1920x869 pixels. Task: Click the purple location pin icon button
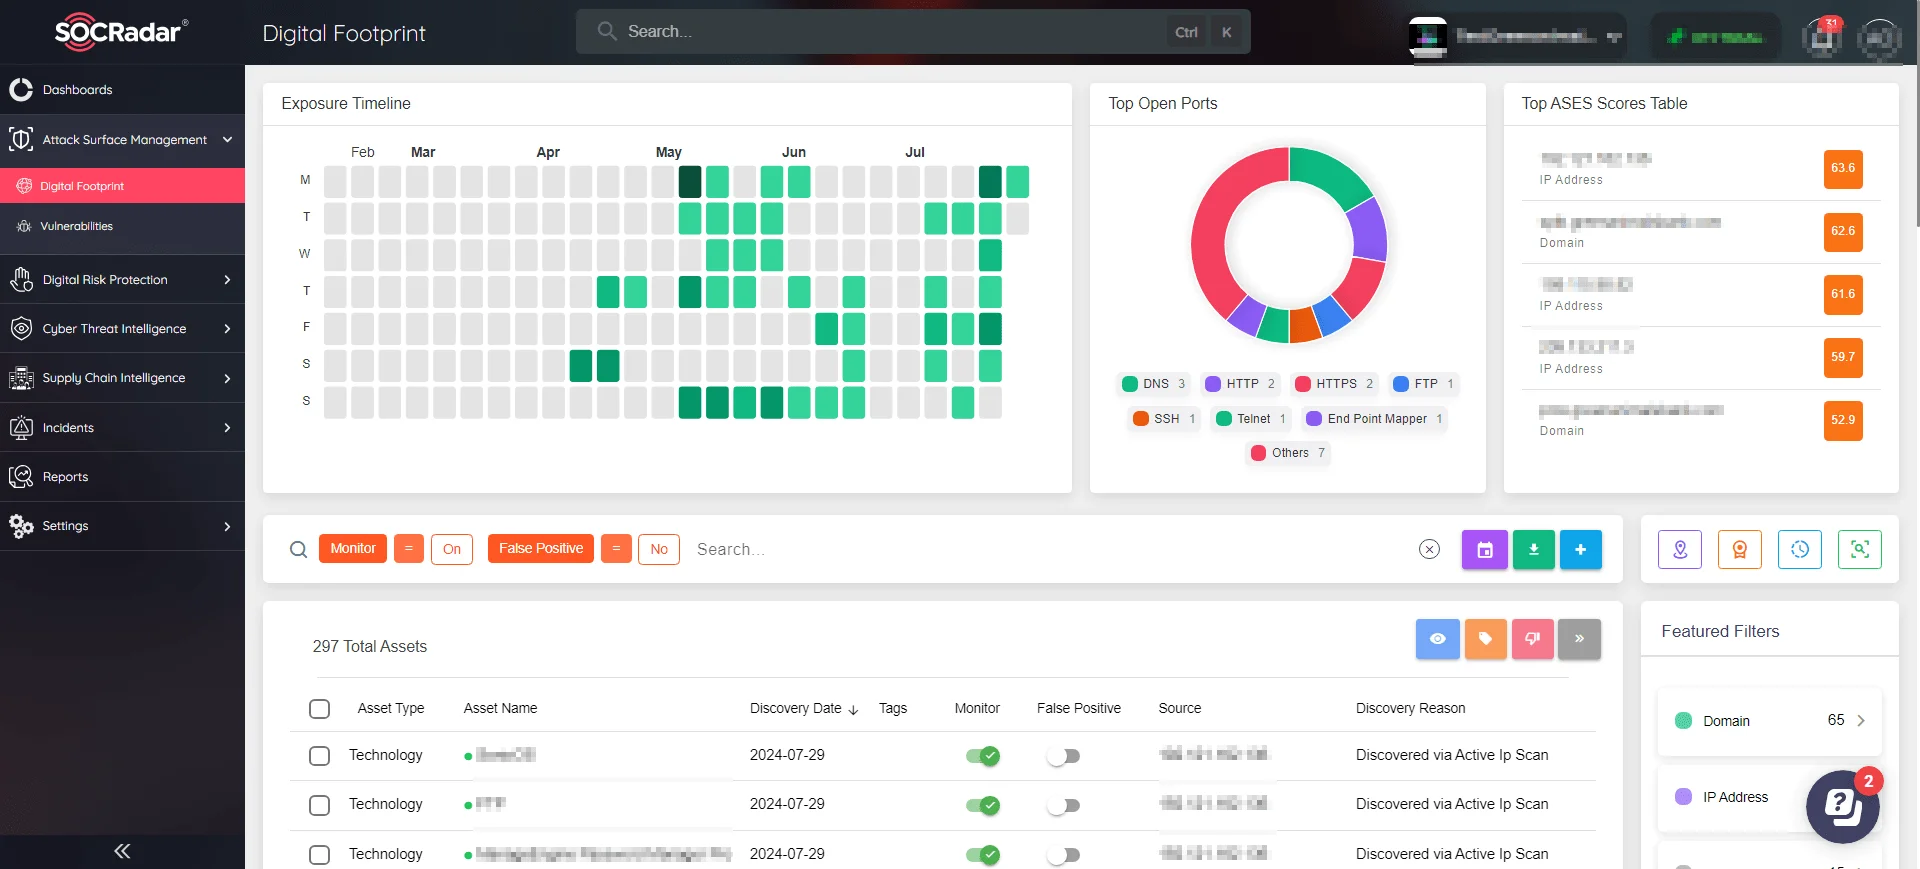pos(1680,549)
